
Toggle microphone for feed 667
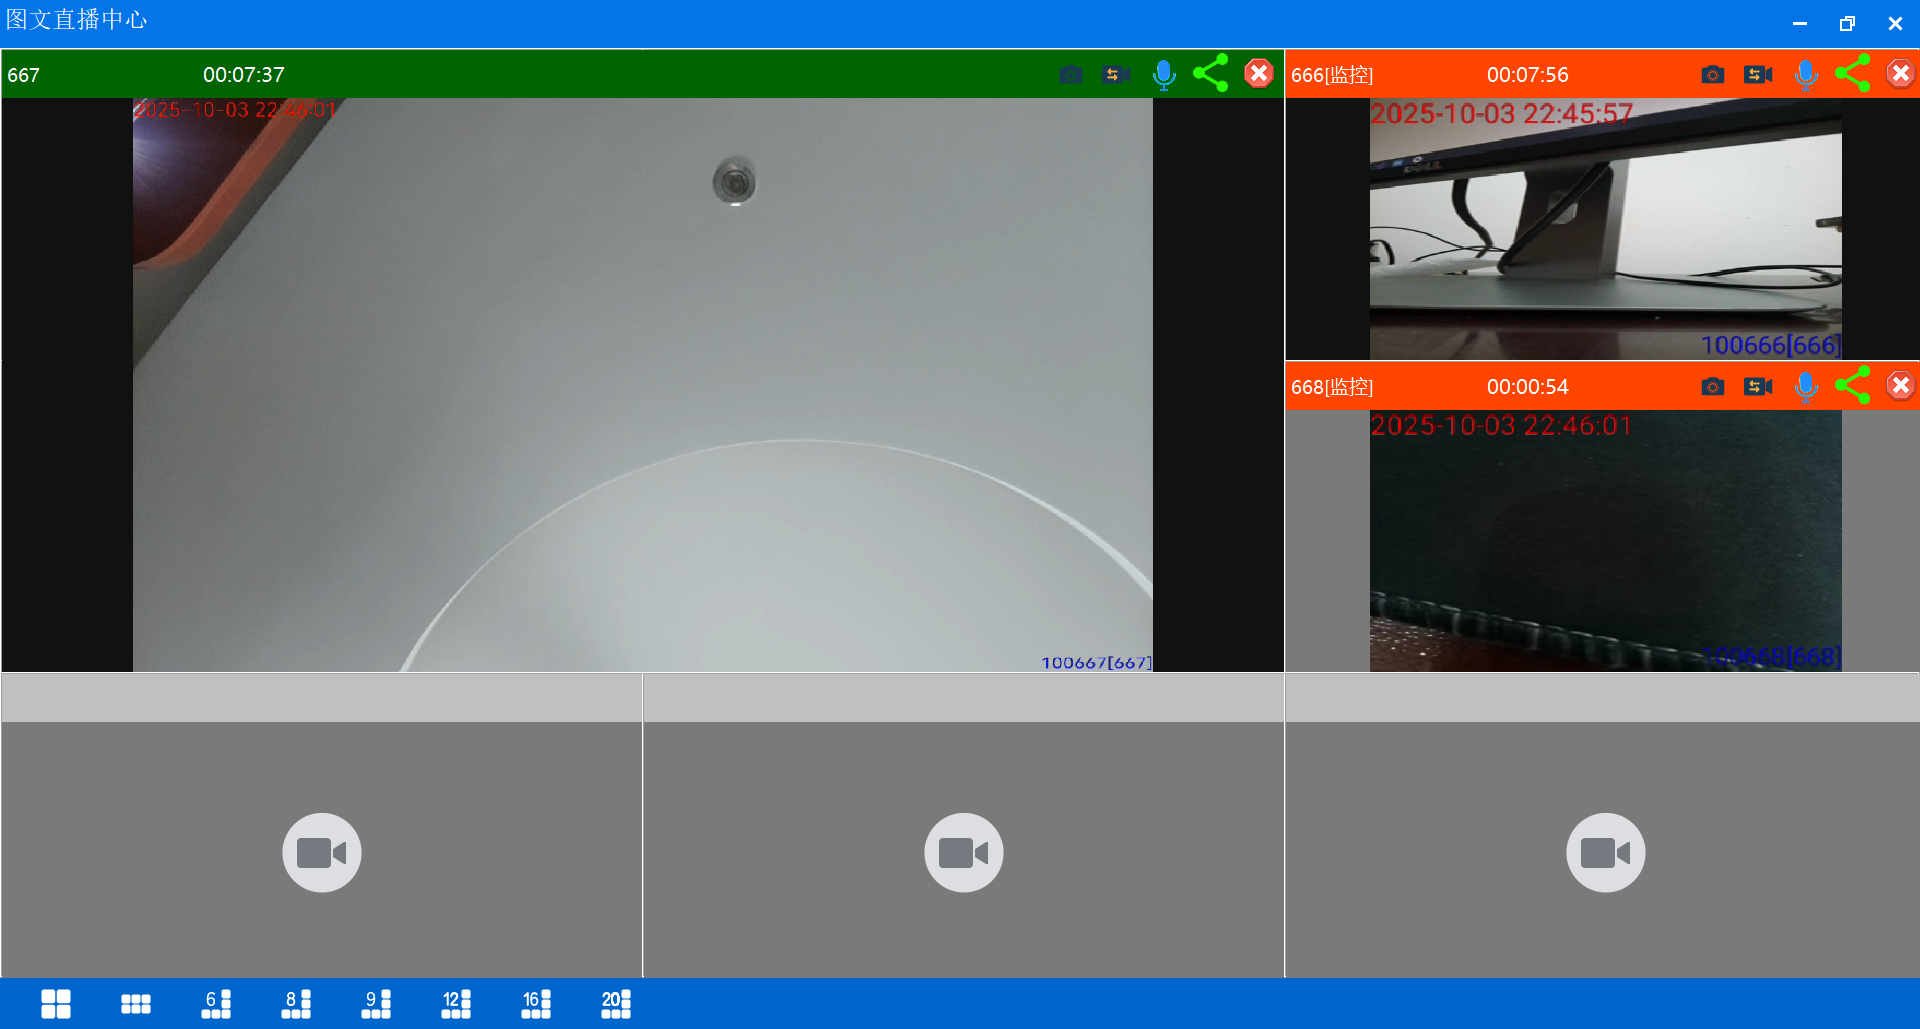click(1163, 75)
